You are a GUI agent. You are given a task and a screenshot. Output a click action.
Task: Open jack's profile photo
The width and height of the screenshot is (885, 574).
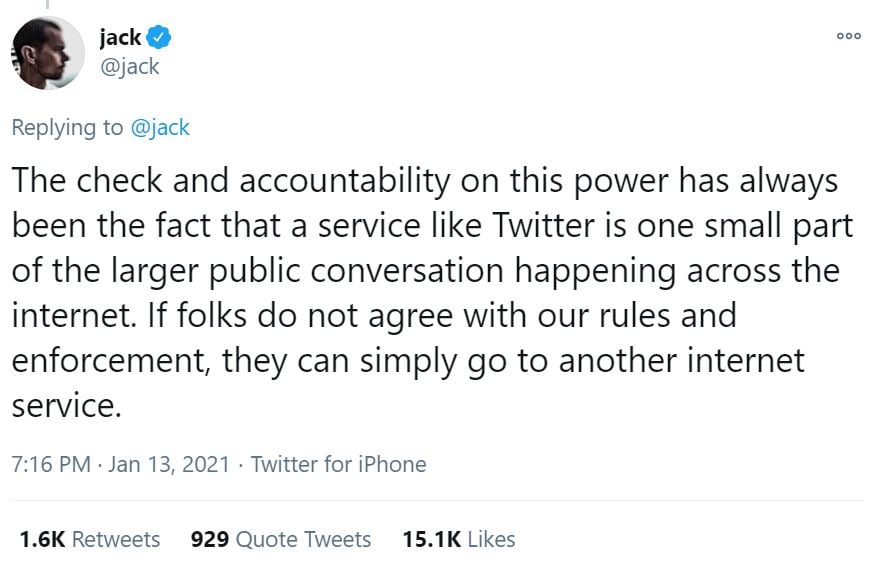[x=47, y=53]
